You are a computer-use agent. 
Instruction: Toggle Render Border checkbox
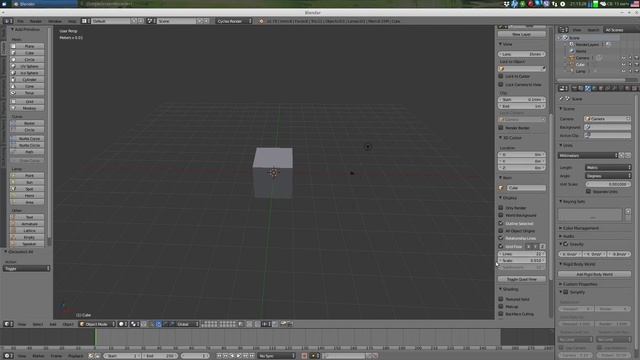[x=501, y=128]
